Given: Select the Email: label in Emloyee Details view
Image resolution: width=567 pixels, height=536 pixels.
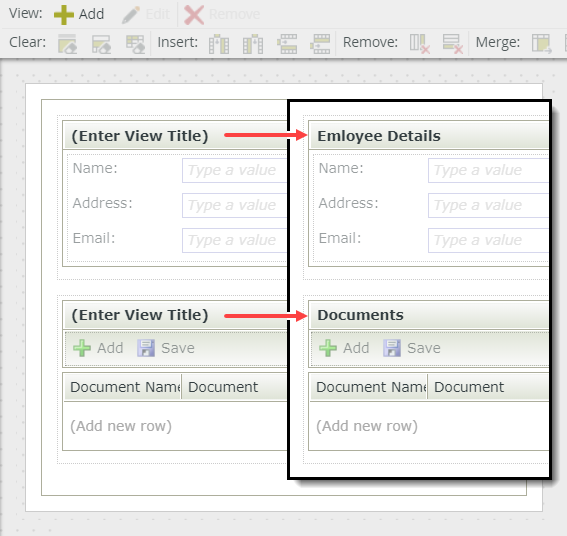Looking at the screenshot, I should click(x=340, y=238).
